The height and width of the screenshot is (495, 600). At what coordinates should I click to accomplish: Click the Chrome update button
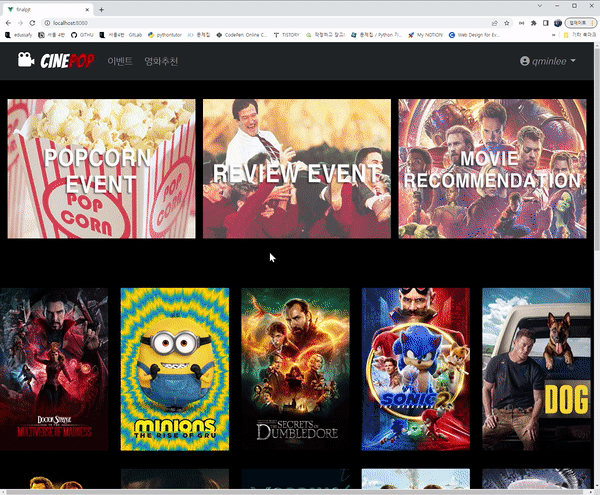click(x=581, y=23)
